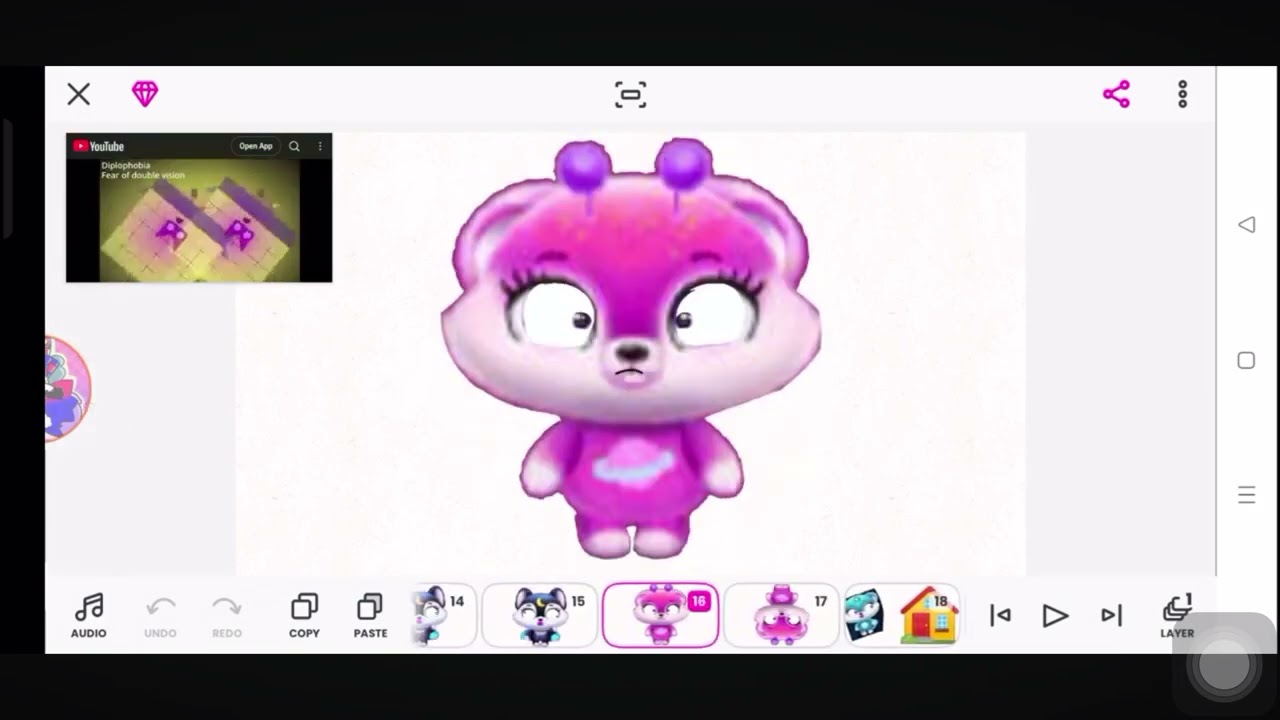Select frame 15 thumbnail
1280x720 pixels.
coord(539,616)
